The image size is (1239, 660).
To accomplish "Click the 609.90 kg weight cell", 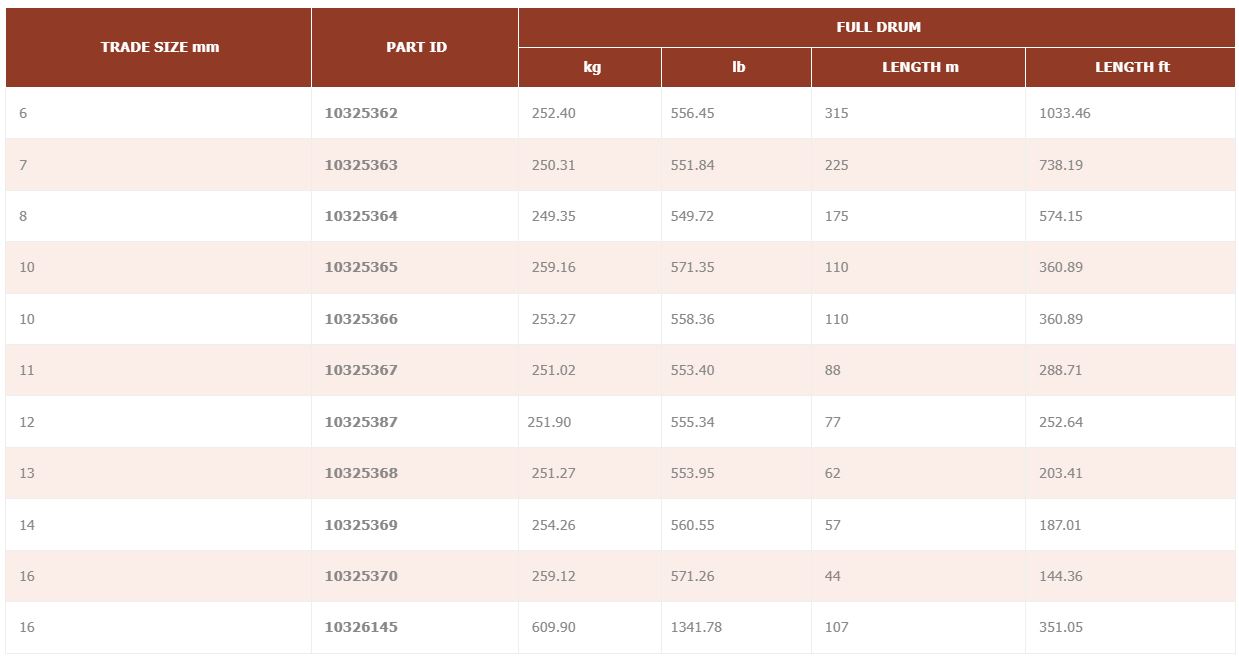I will coord(554,627).
